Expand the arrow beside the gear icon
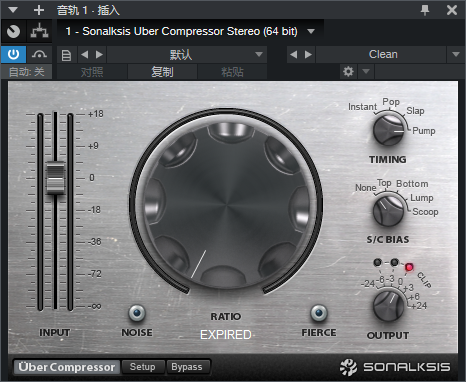This screenshot has width=466, height=382. tap(366, 71)
